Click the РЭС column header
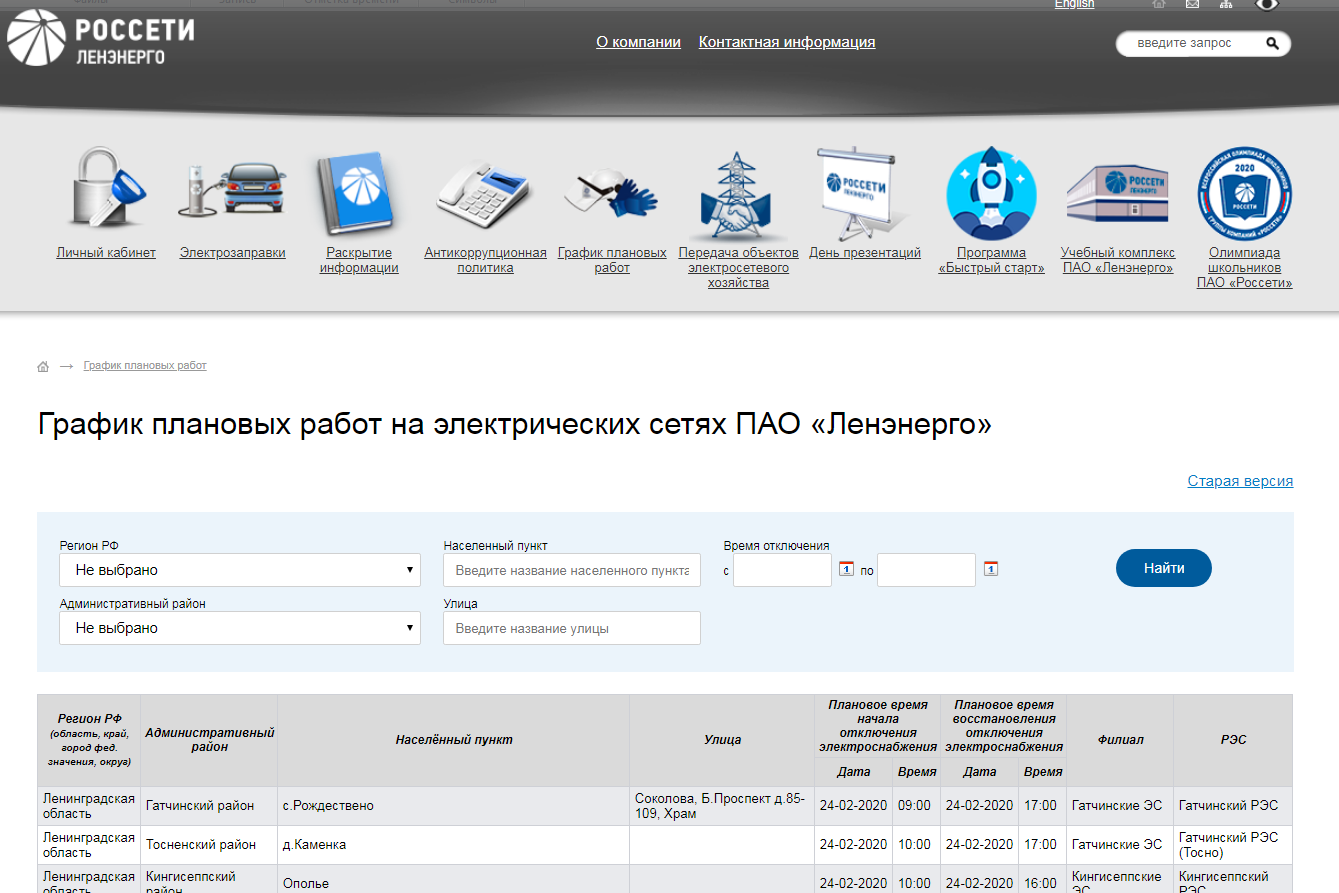The height and width of the screenshot is (893, 1339). [1233, 740]
